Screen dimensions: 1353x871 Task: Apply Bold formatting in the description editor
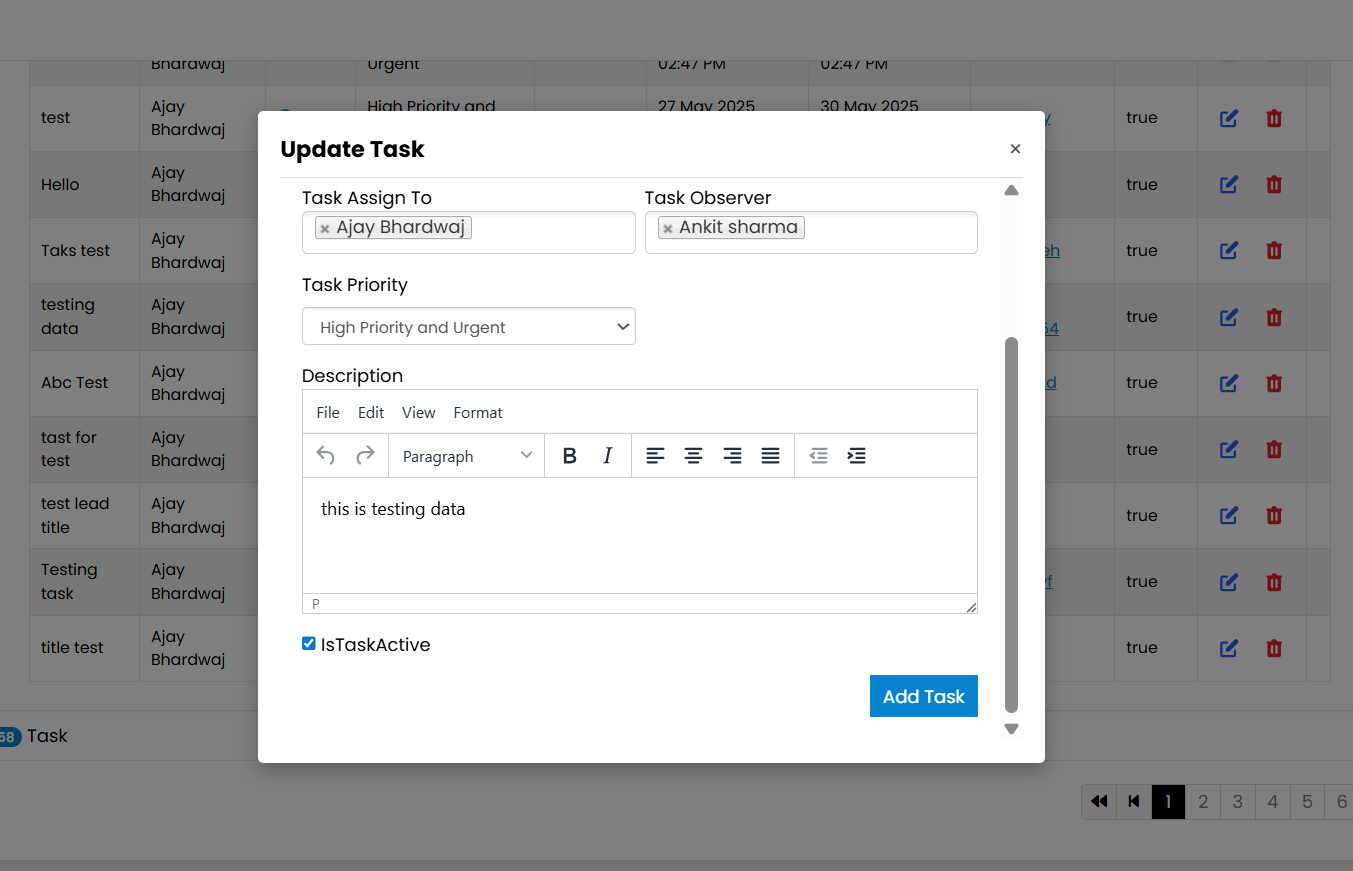coord(569,455)
